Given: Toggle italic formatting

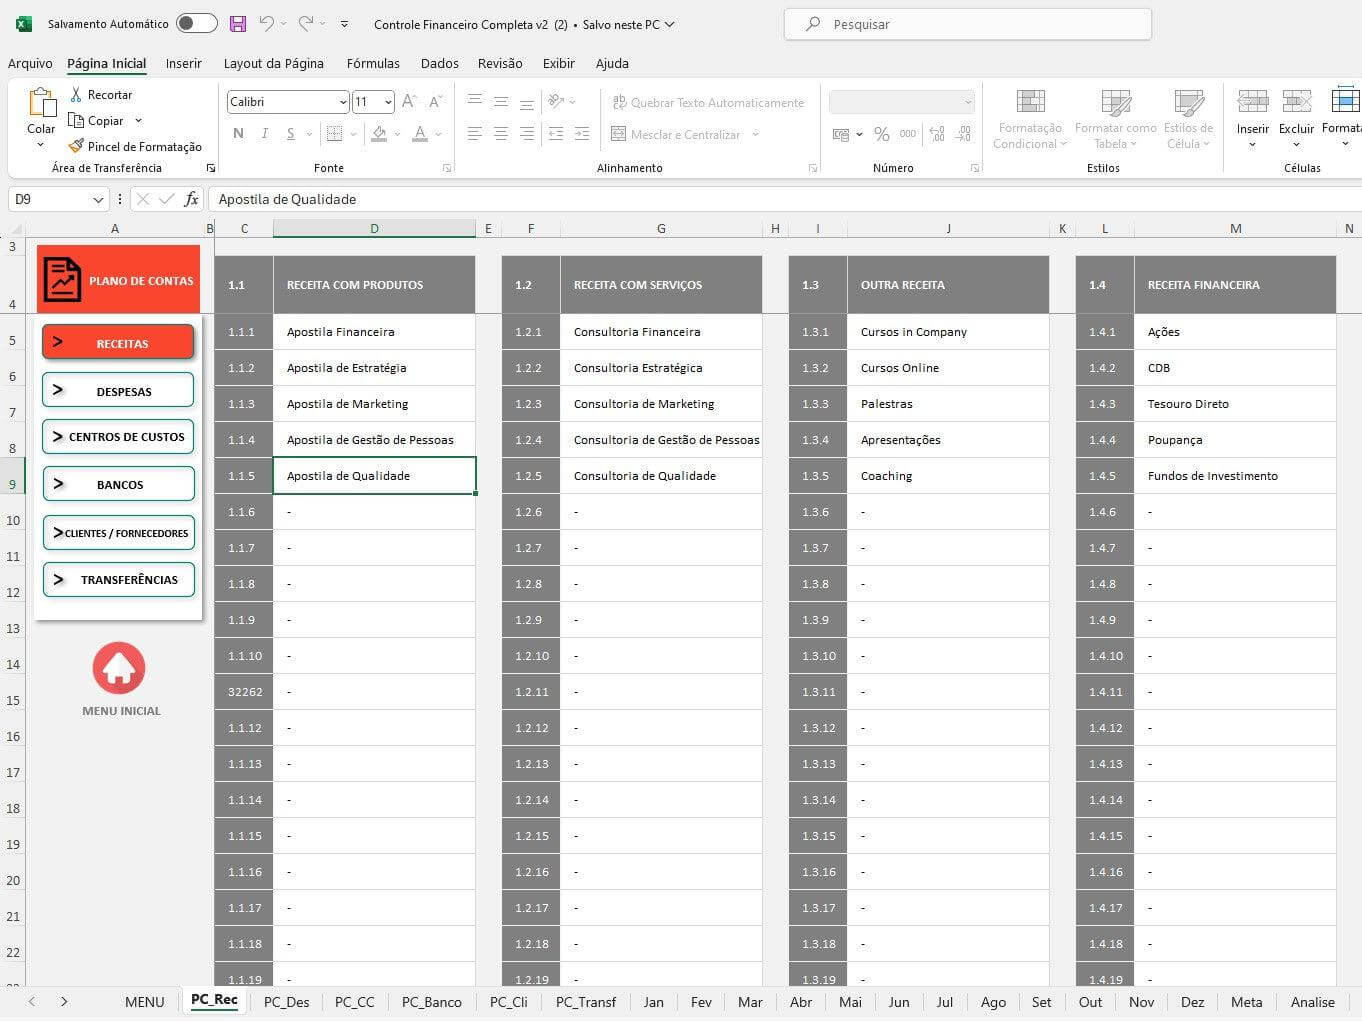Looking at the screenshot, I should click(263, 133).
